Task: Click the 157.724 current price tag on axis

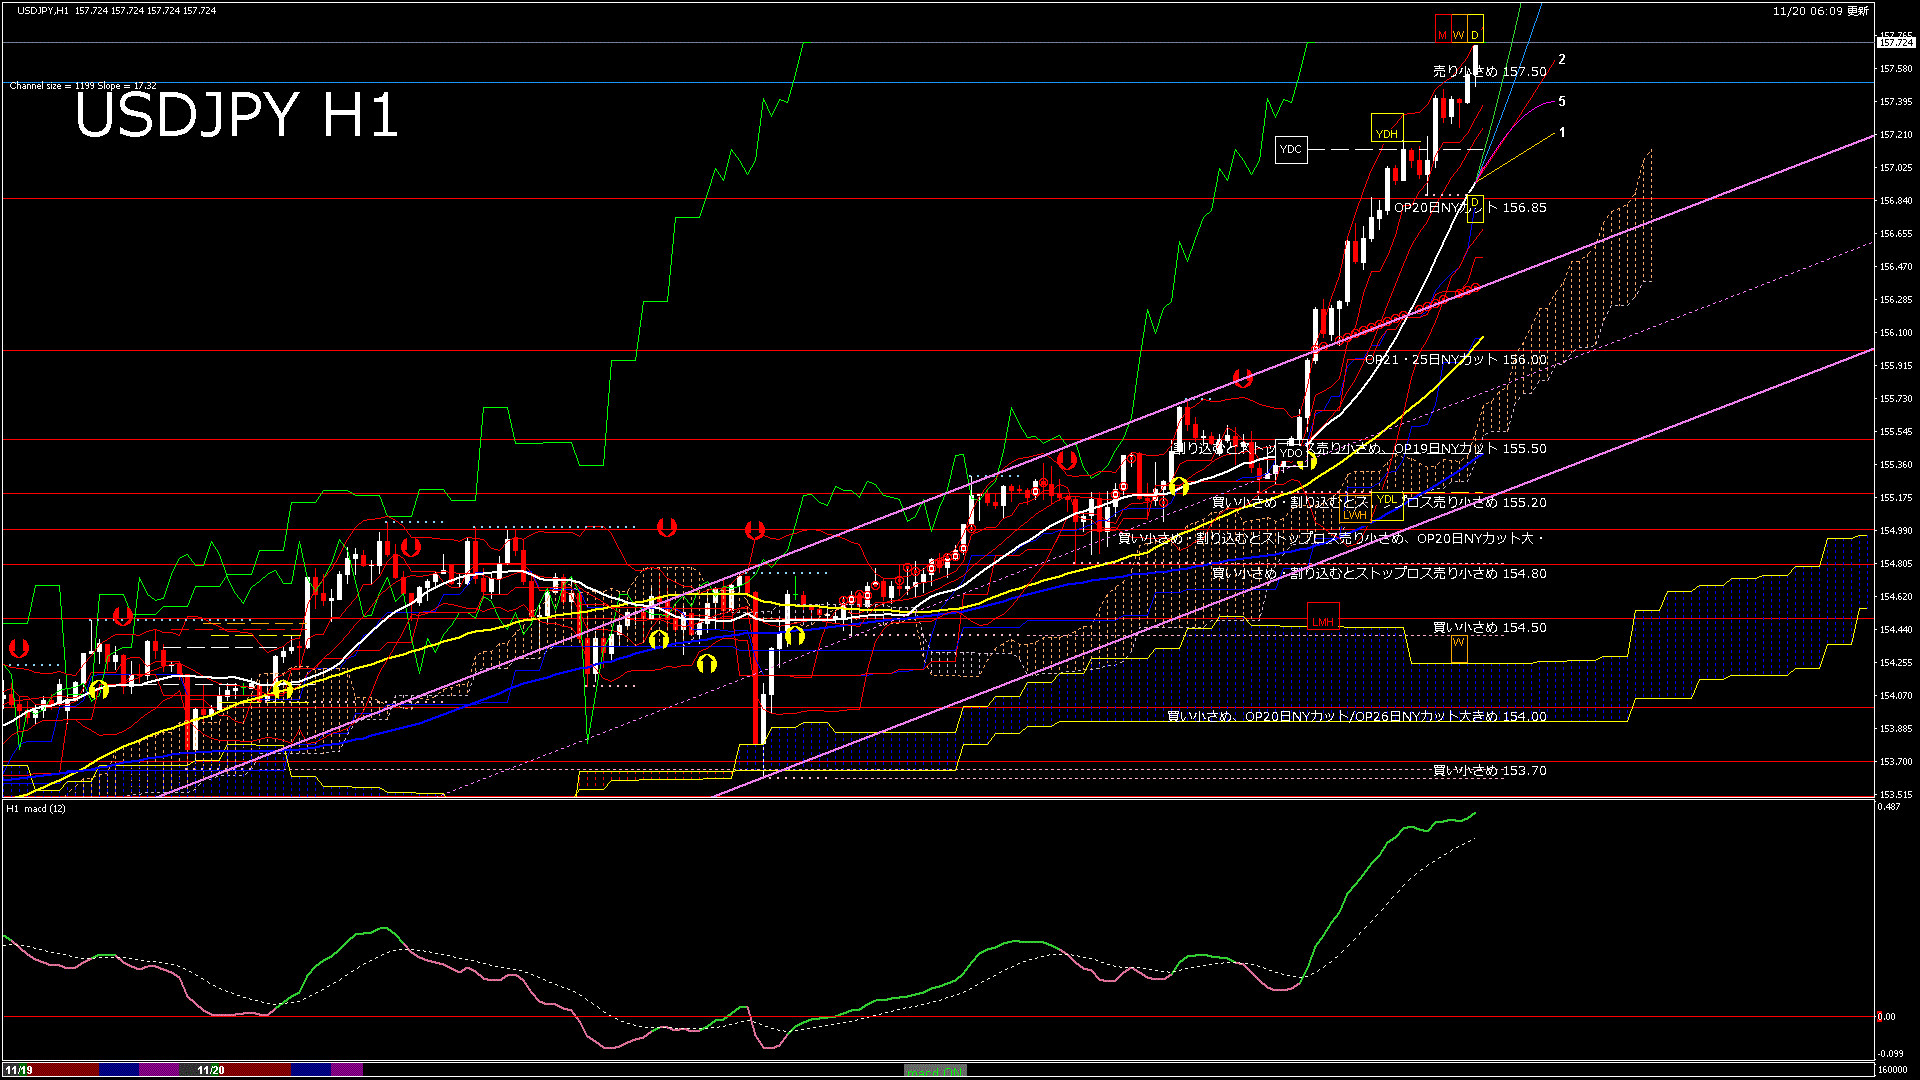Action: (x=1895, y=43)
